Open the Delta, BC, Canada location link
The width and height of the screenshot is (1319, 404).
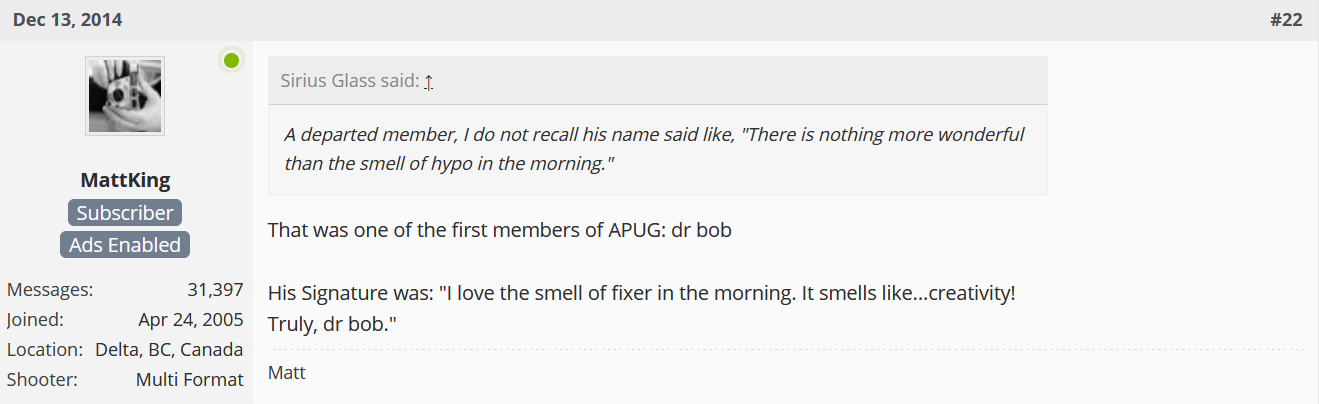tap(169, 350)
